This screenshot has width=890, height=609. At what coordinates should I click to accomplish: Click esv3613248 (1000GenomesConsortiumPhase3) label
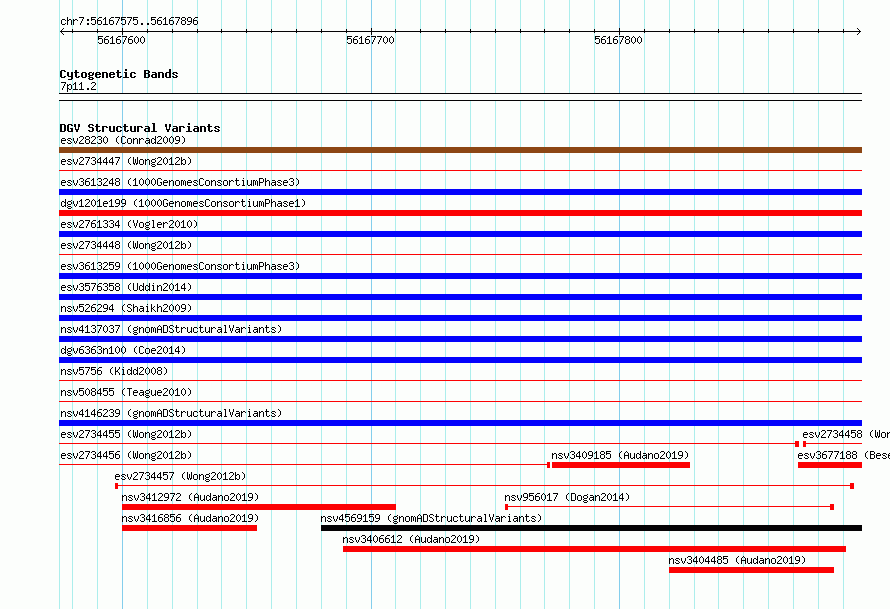pyautogui.click(x=180, y=182)
